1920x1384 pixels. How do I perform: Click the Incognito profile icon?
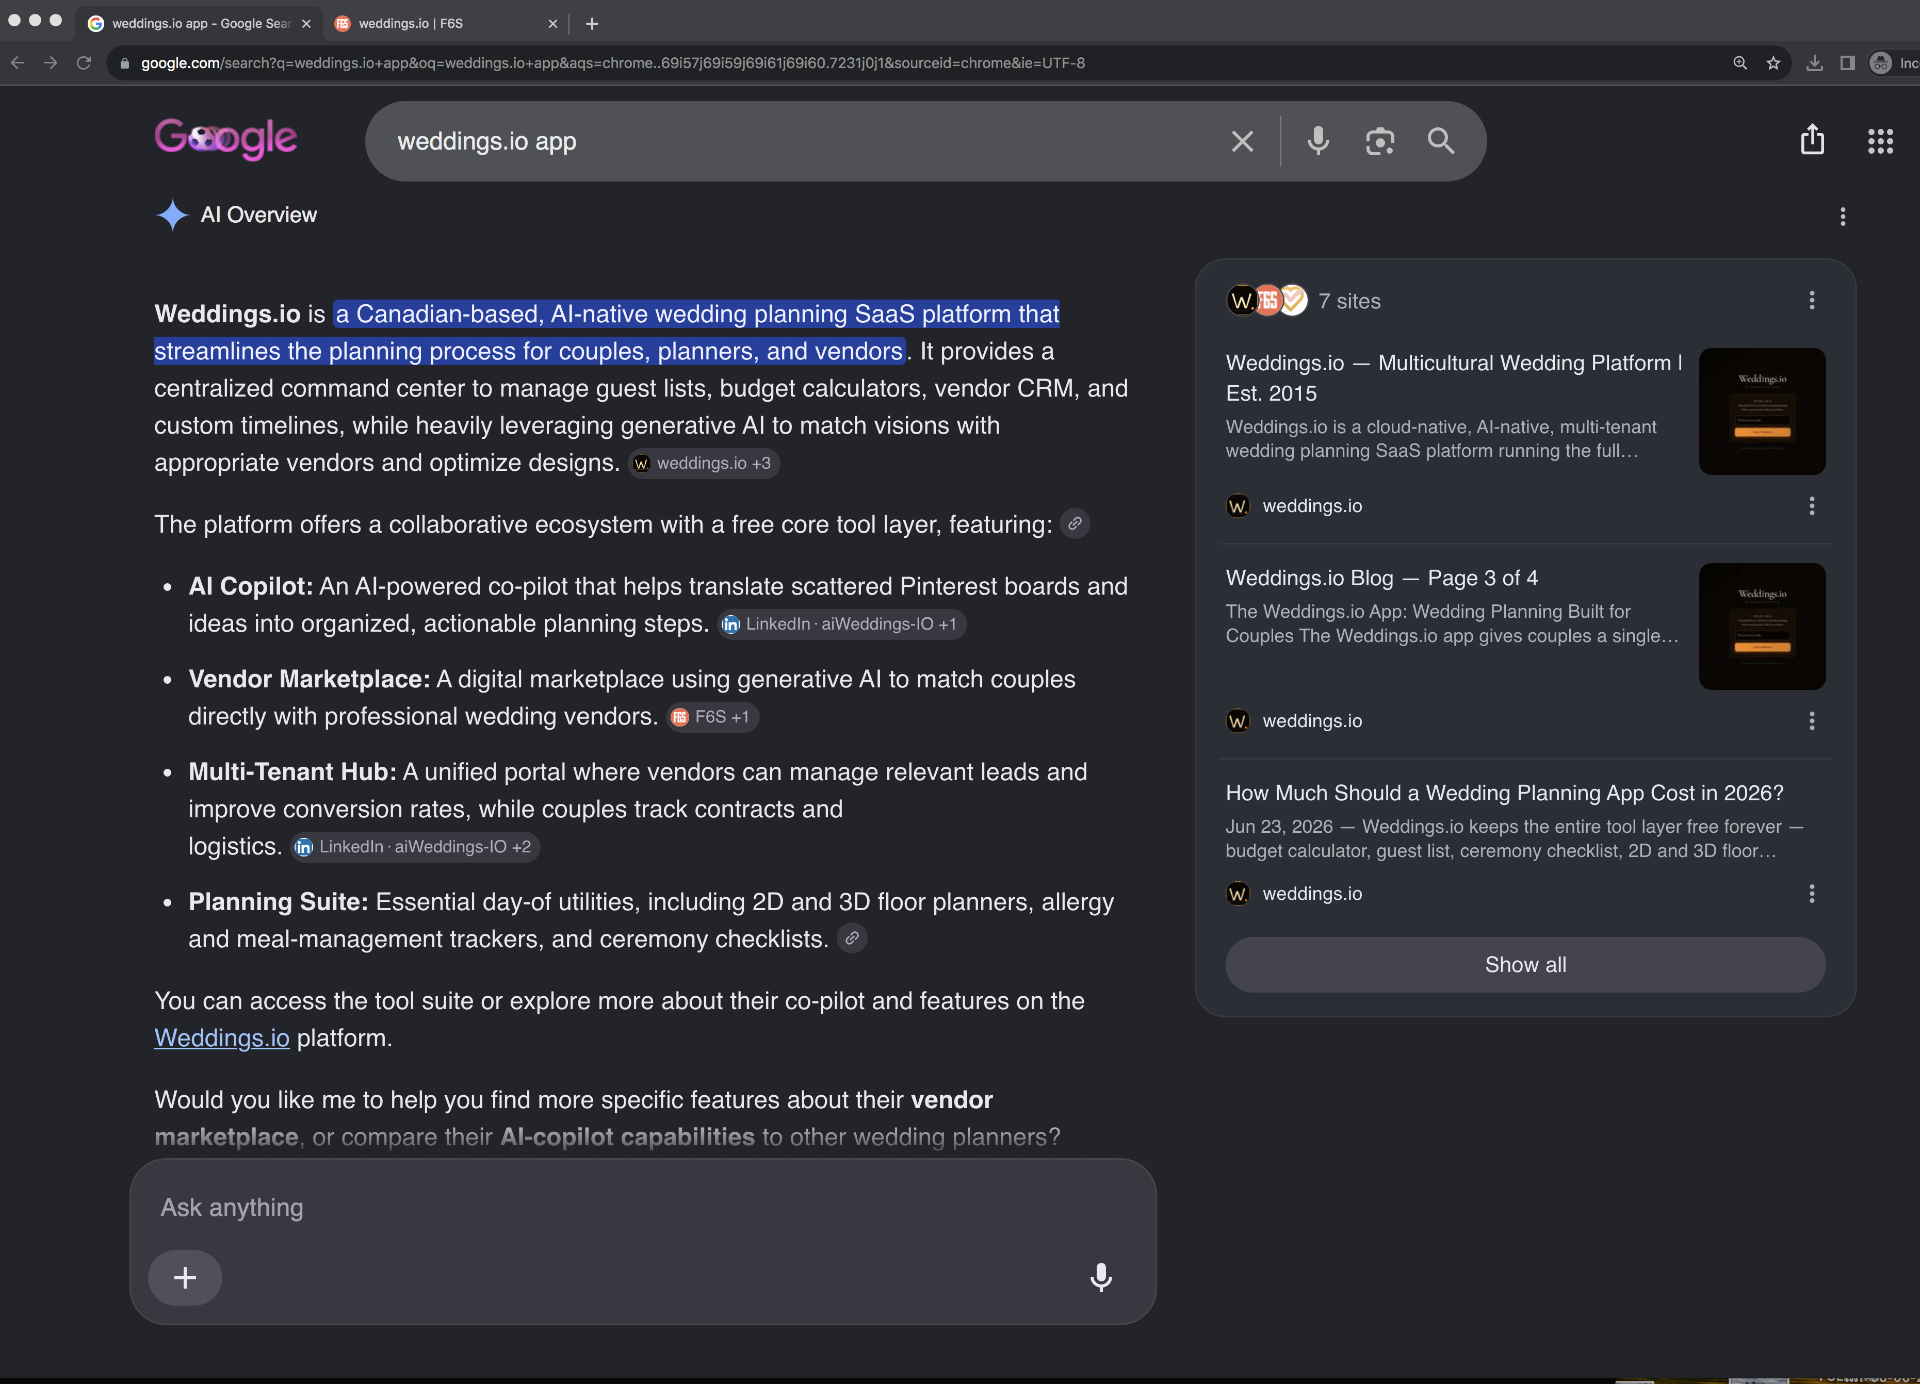(1881, 63)
